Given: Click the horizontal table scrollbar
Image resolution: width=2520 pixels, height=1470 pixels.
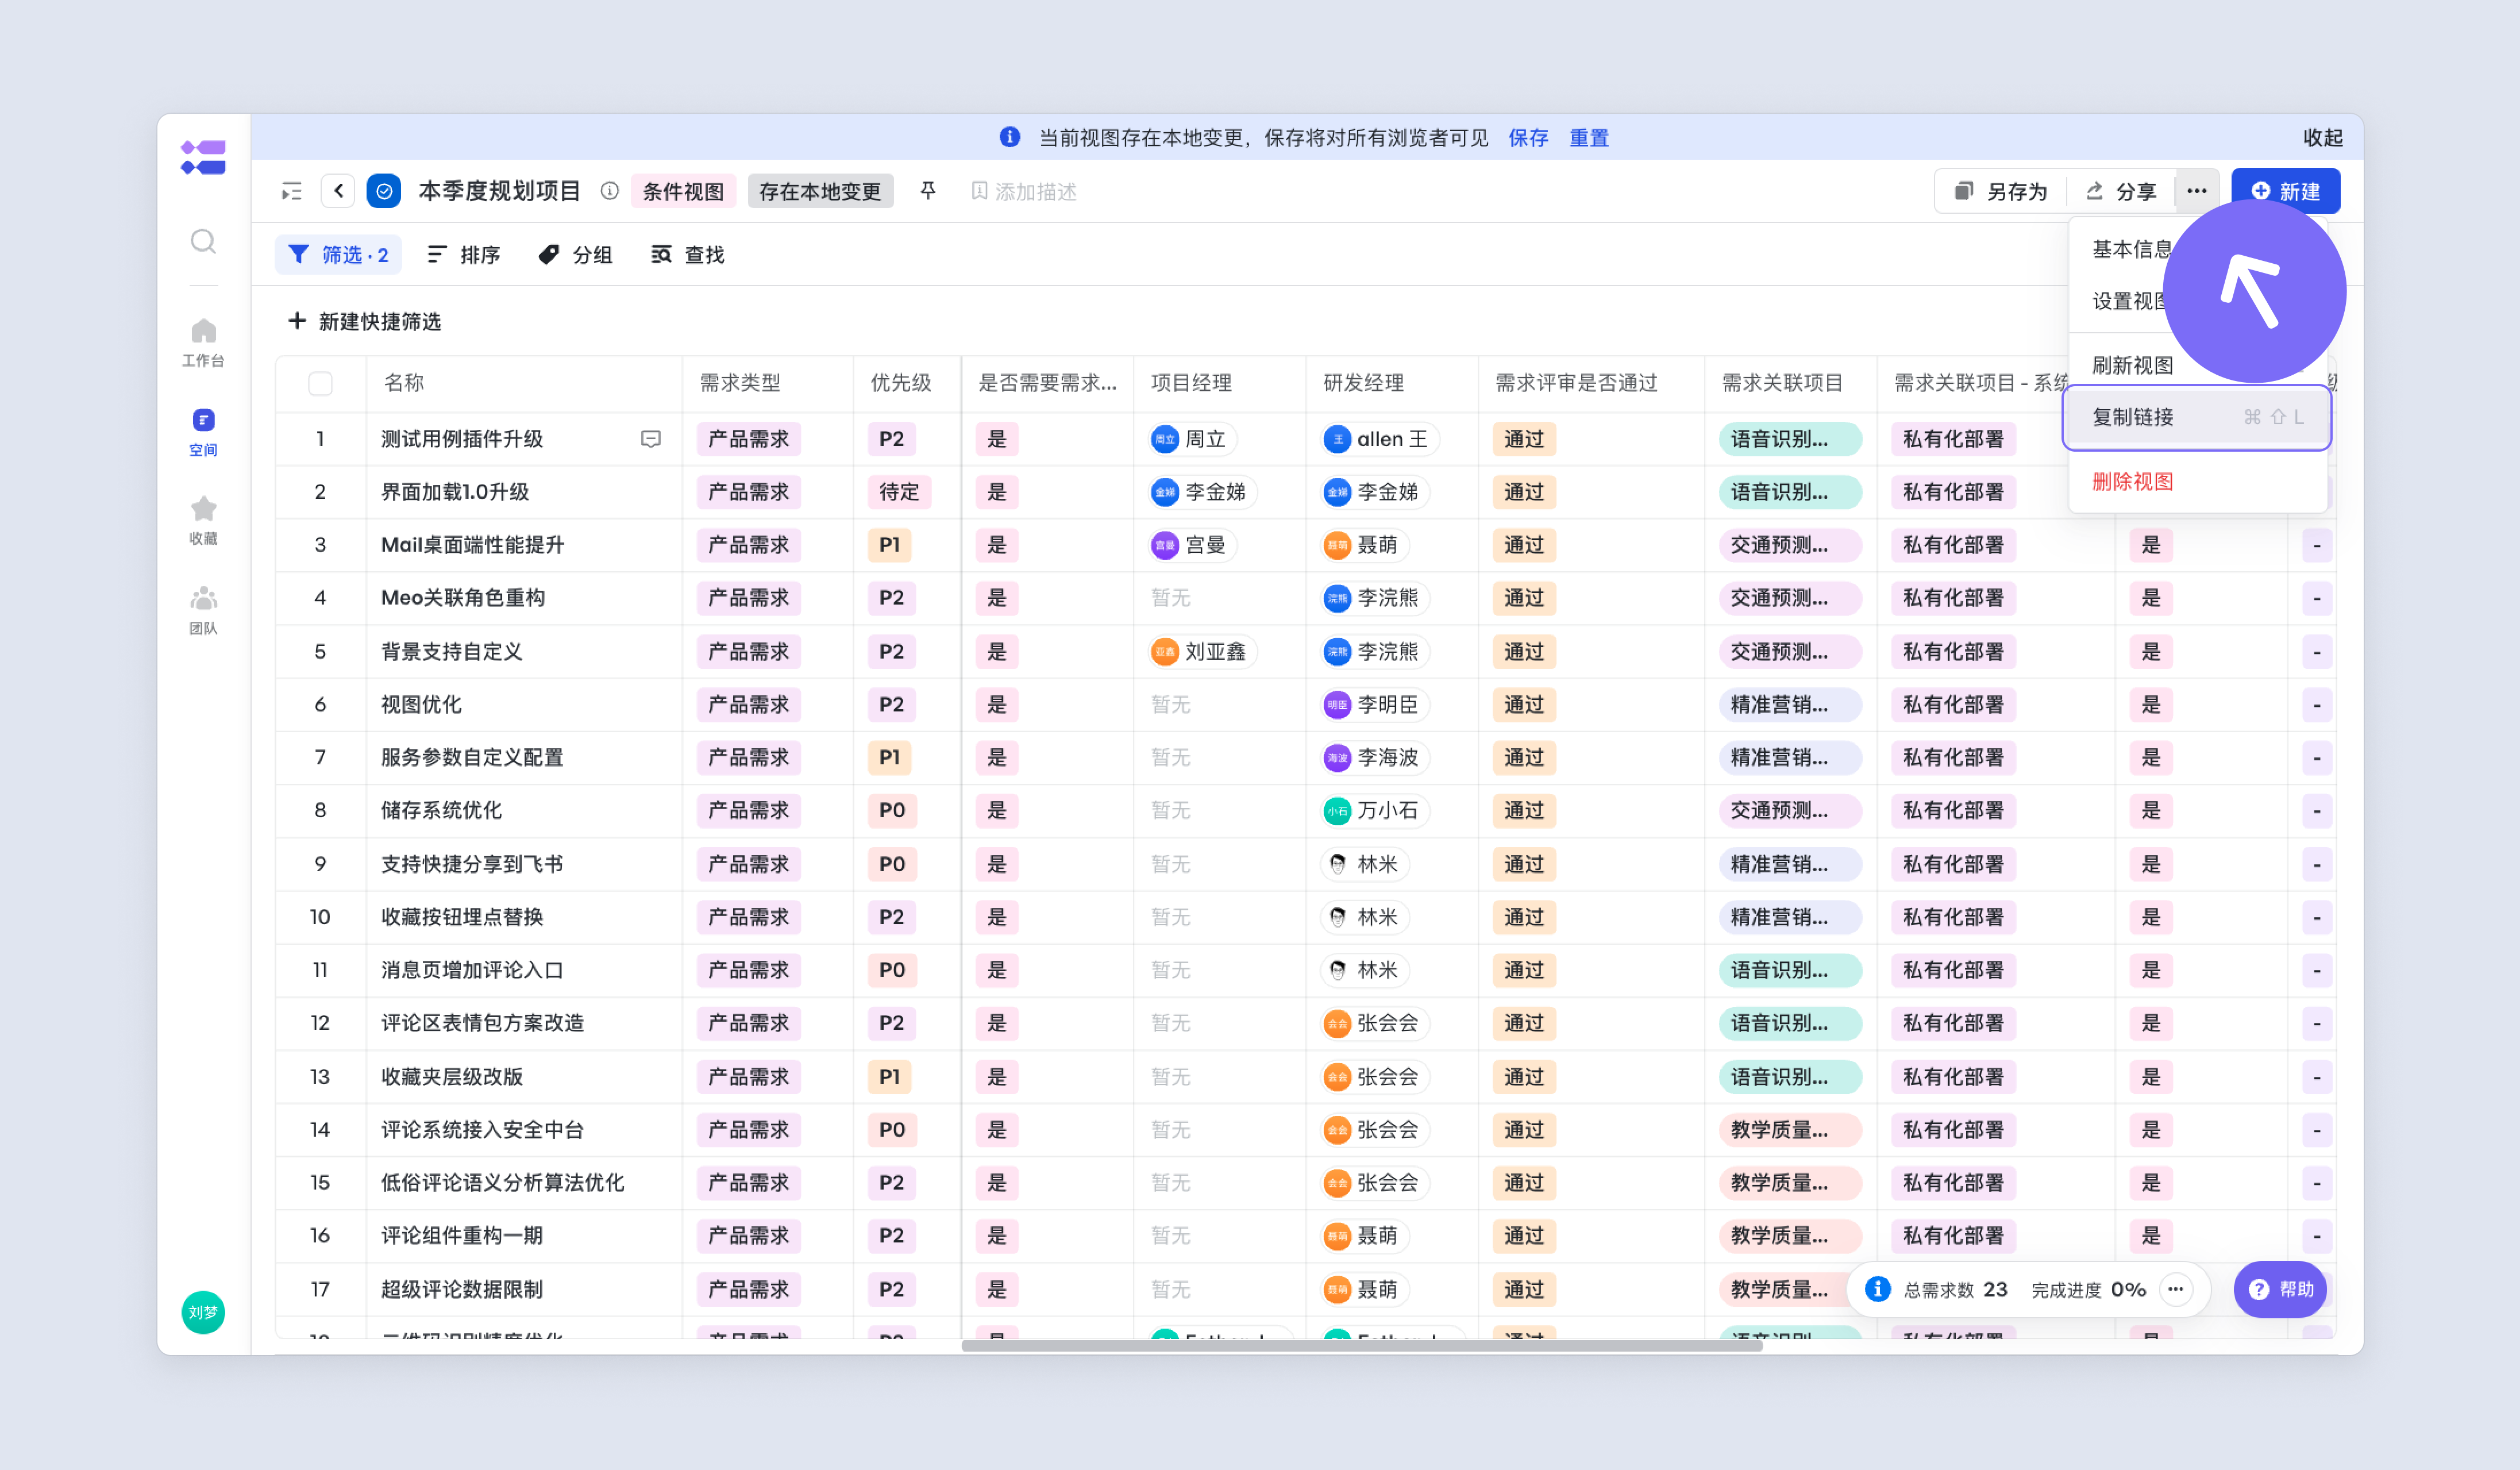Looking at the screenshot, I should pos(1361,1346).
